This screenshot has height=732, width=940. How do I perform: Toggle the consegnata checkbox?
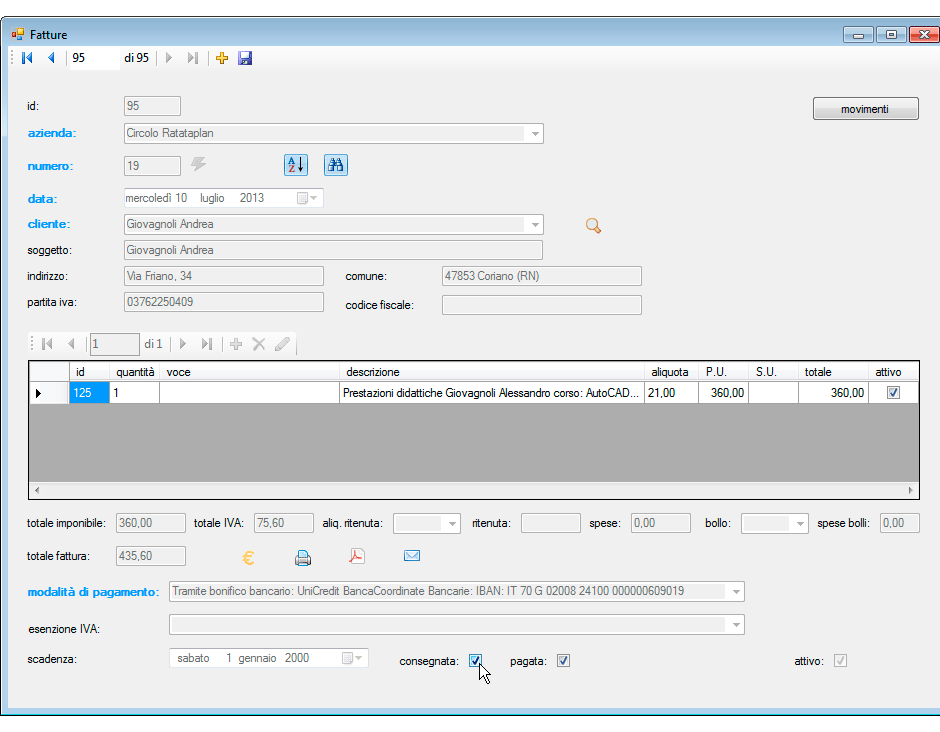(475, 661)
